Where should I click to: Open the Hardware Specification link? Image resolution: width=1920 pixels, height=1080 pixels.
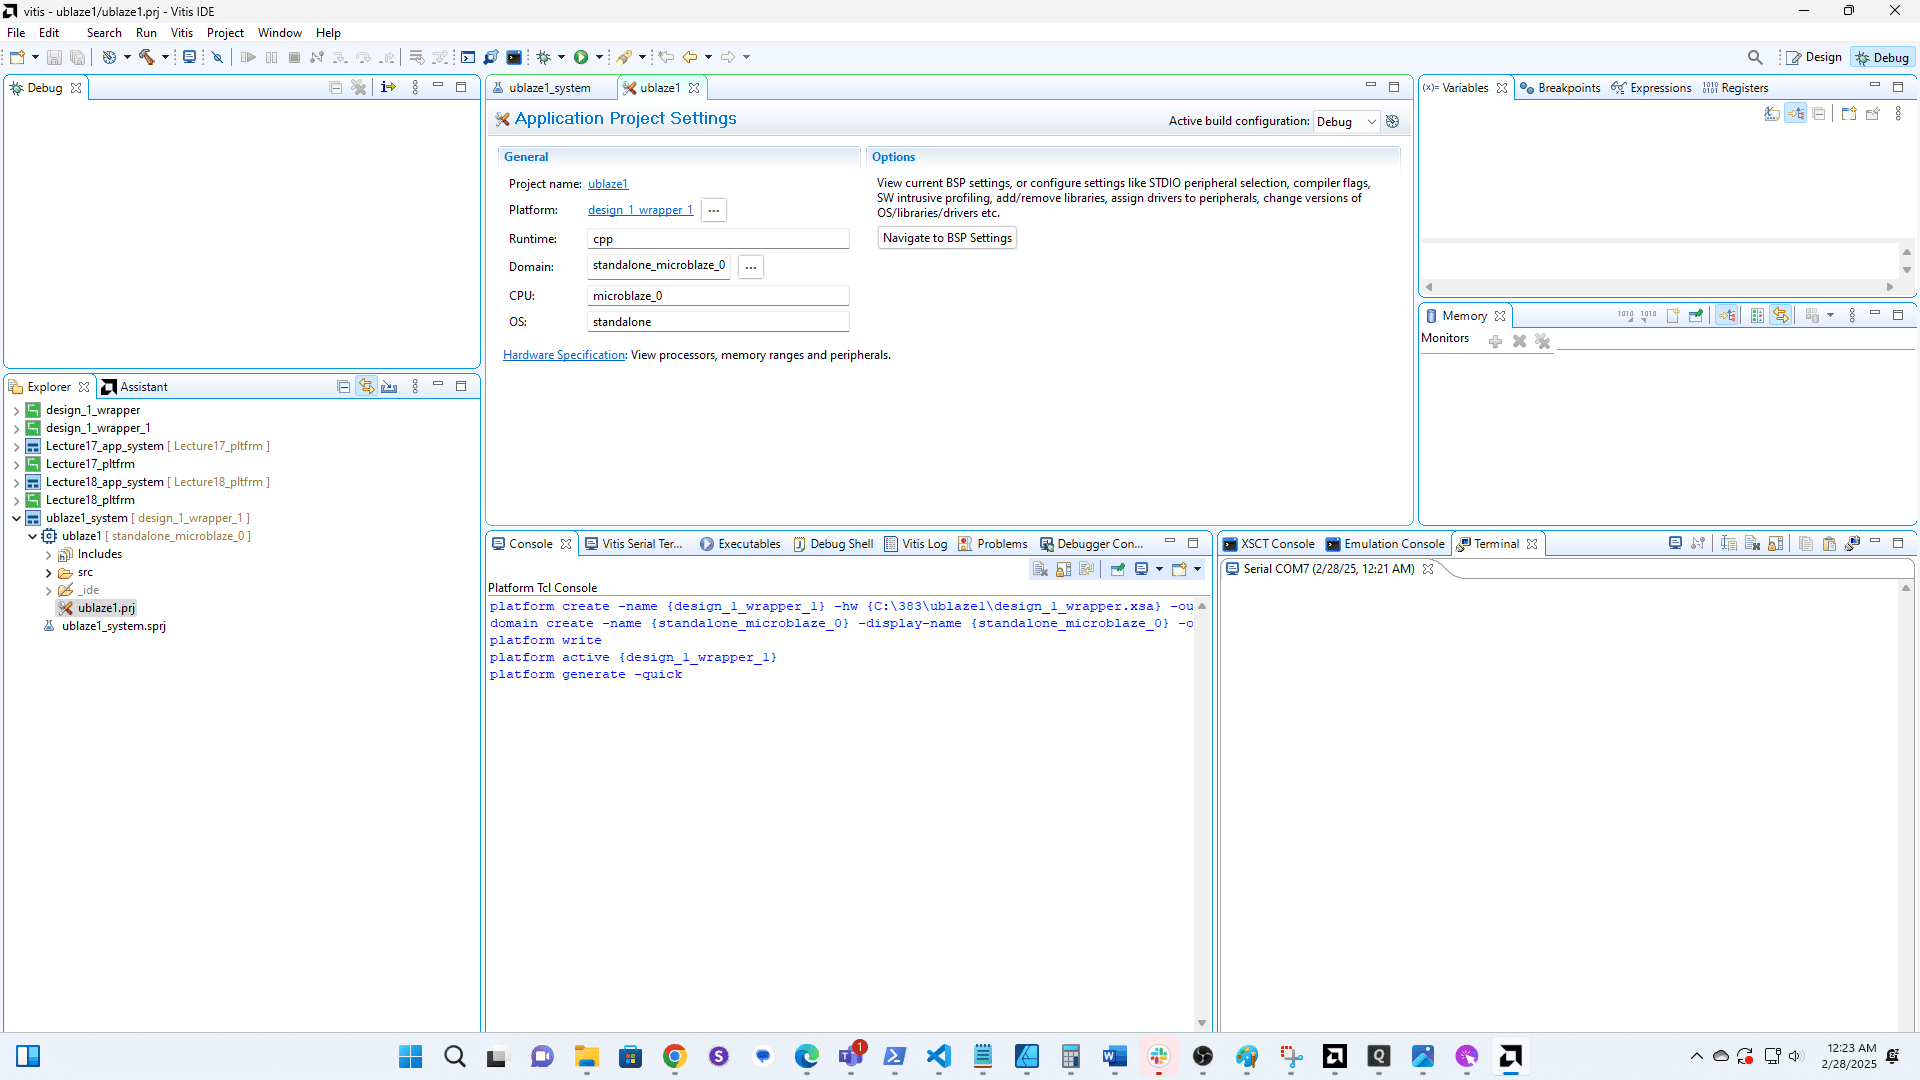(563, 355)
